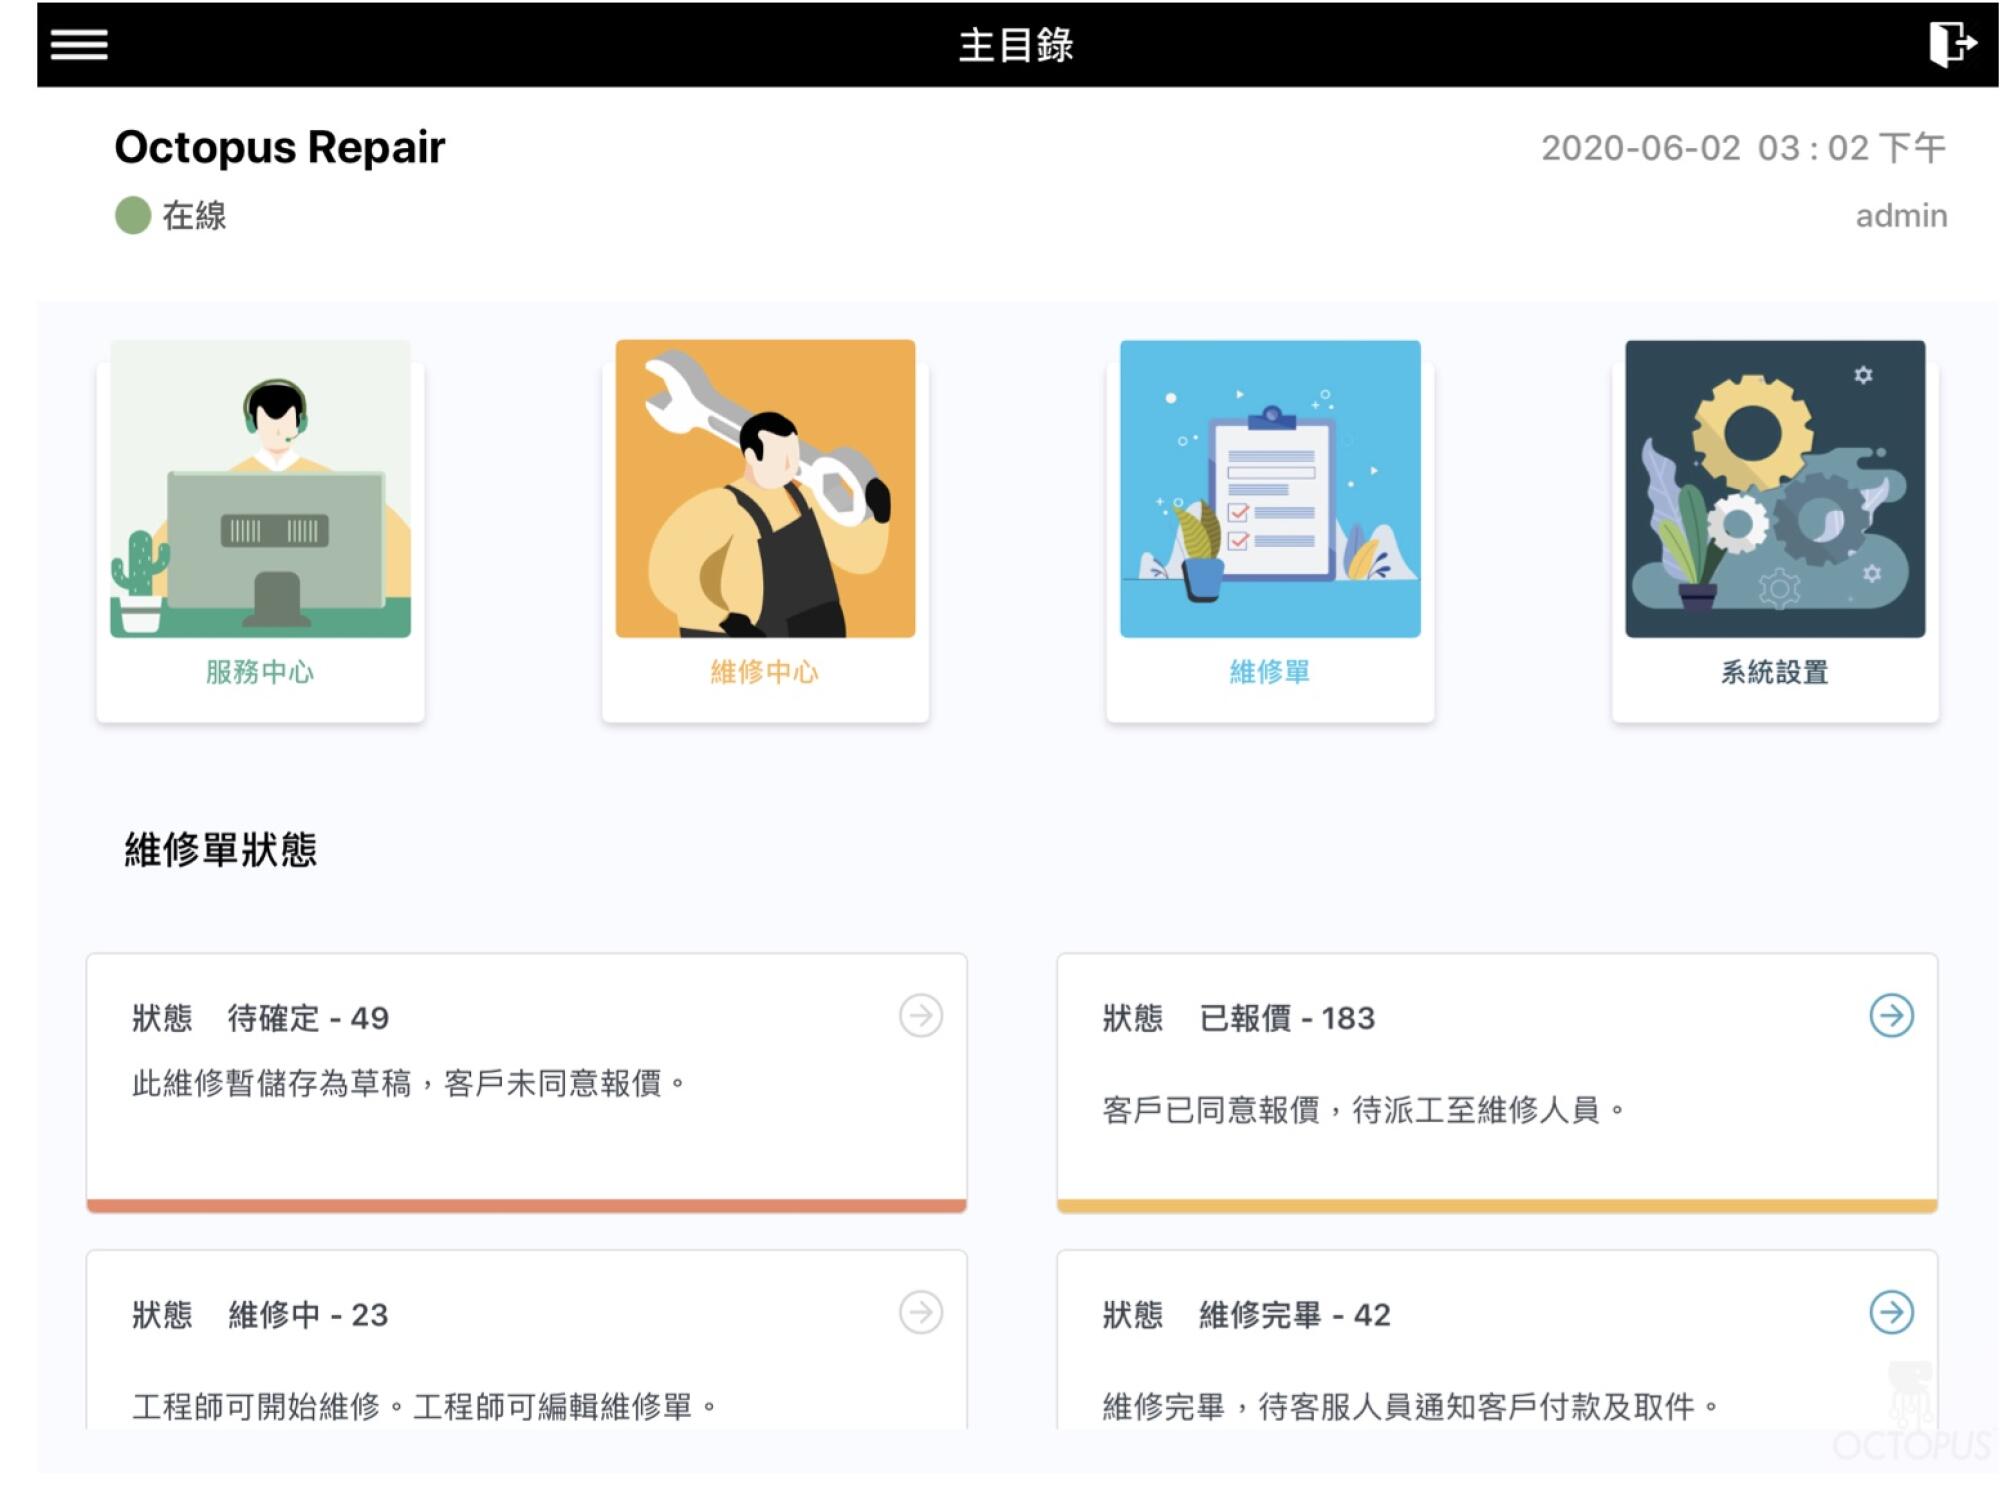Click the 維修單狀態 section heading
This screenshot has width=2000, height=1485.
[221, 850]
